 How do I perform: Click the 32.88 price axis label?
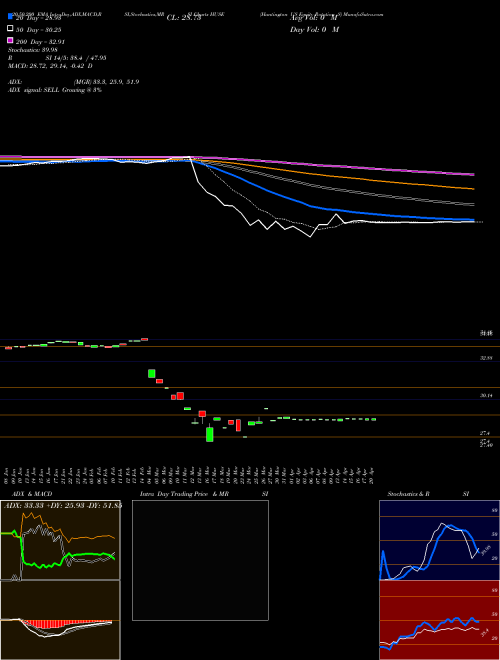click(487, 358)
